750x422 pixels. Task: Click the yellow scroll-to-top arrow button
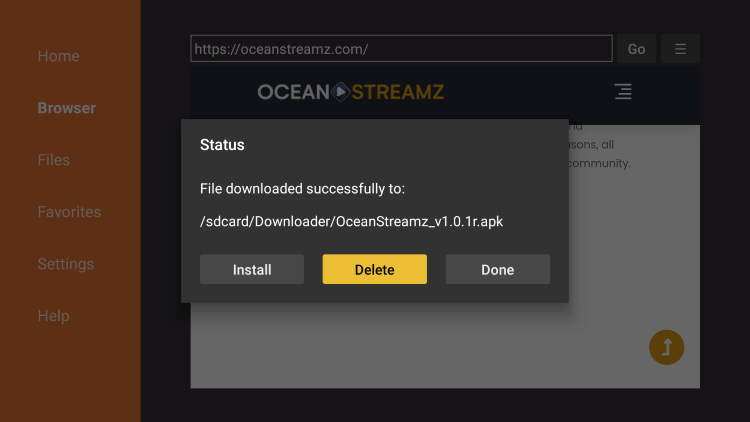pos(666,347)
